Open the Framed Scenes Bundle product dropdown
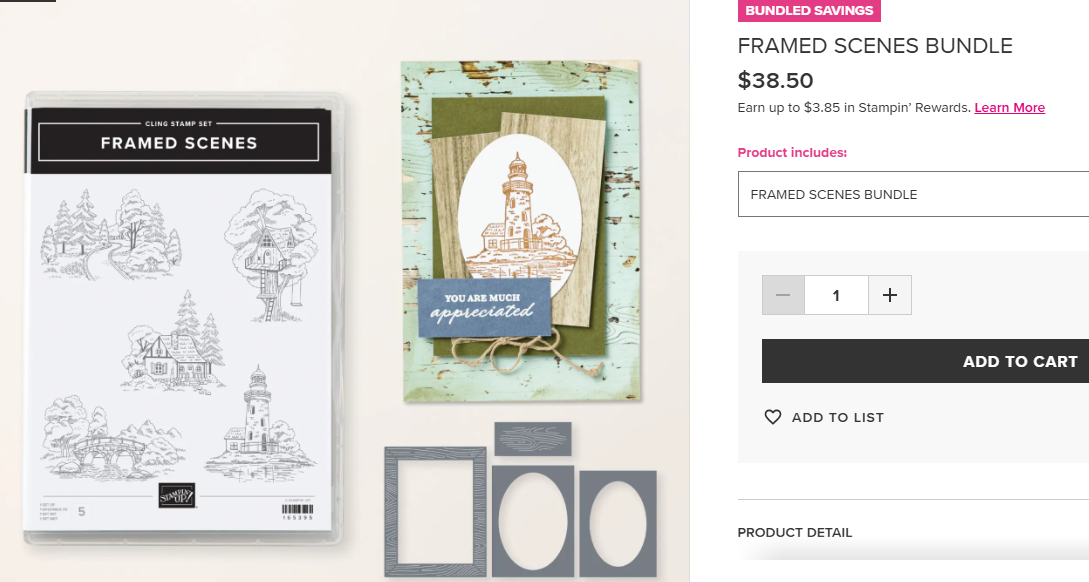 click(x=913, y=194)
